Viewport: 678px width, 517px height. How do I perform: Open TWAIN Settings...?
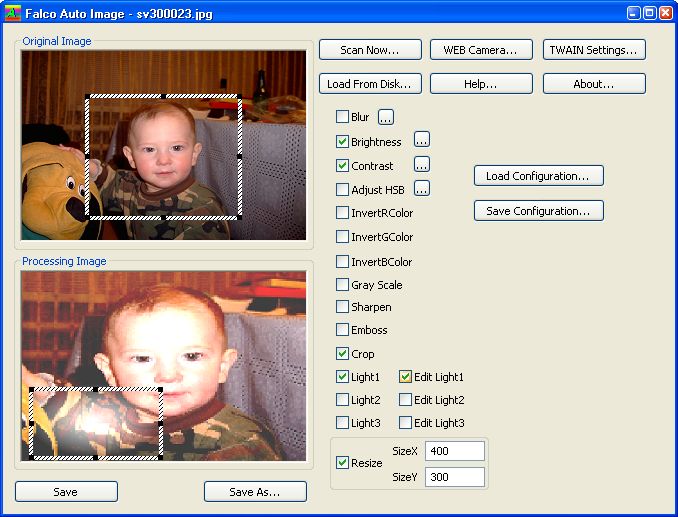click(x=594, y=50)
